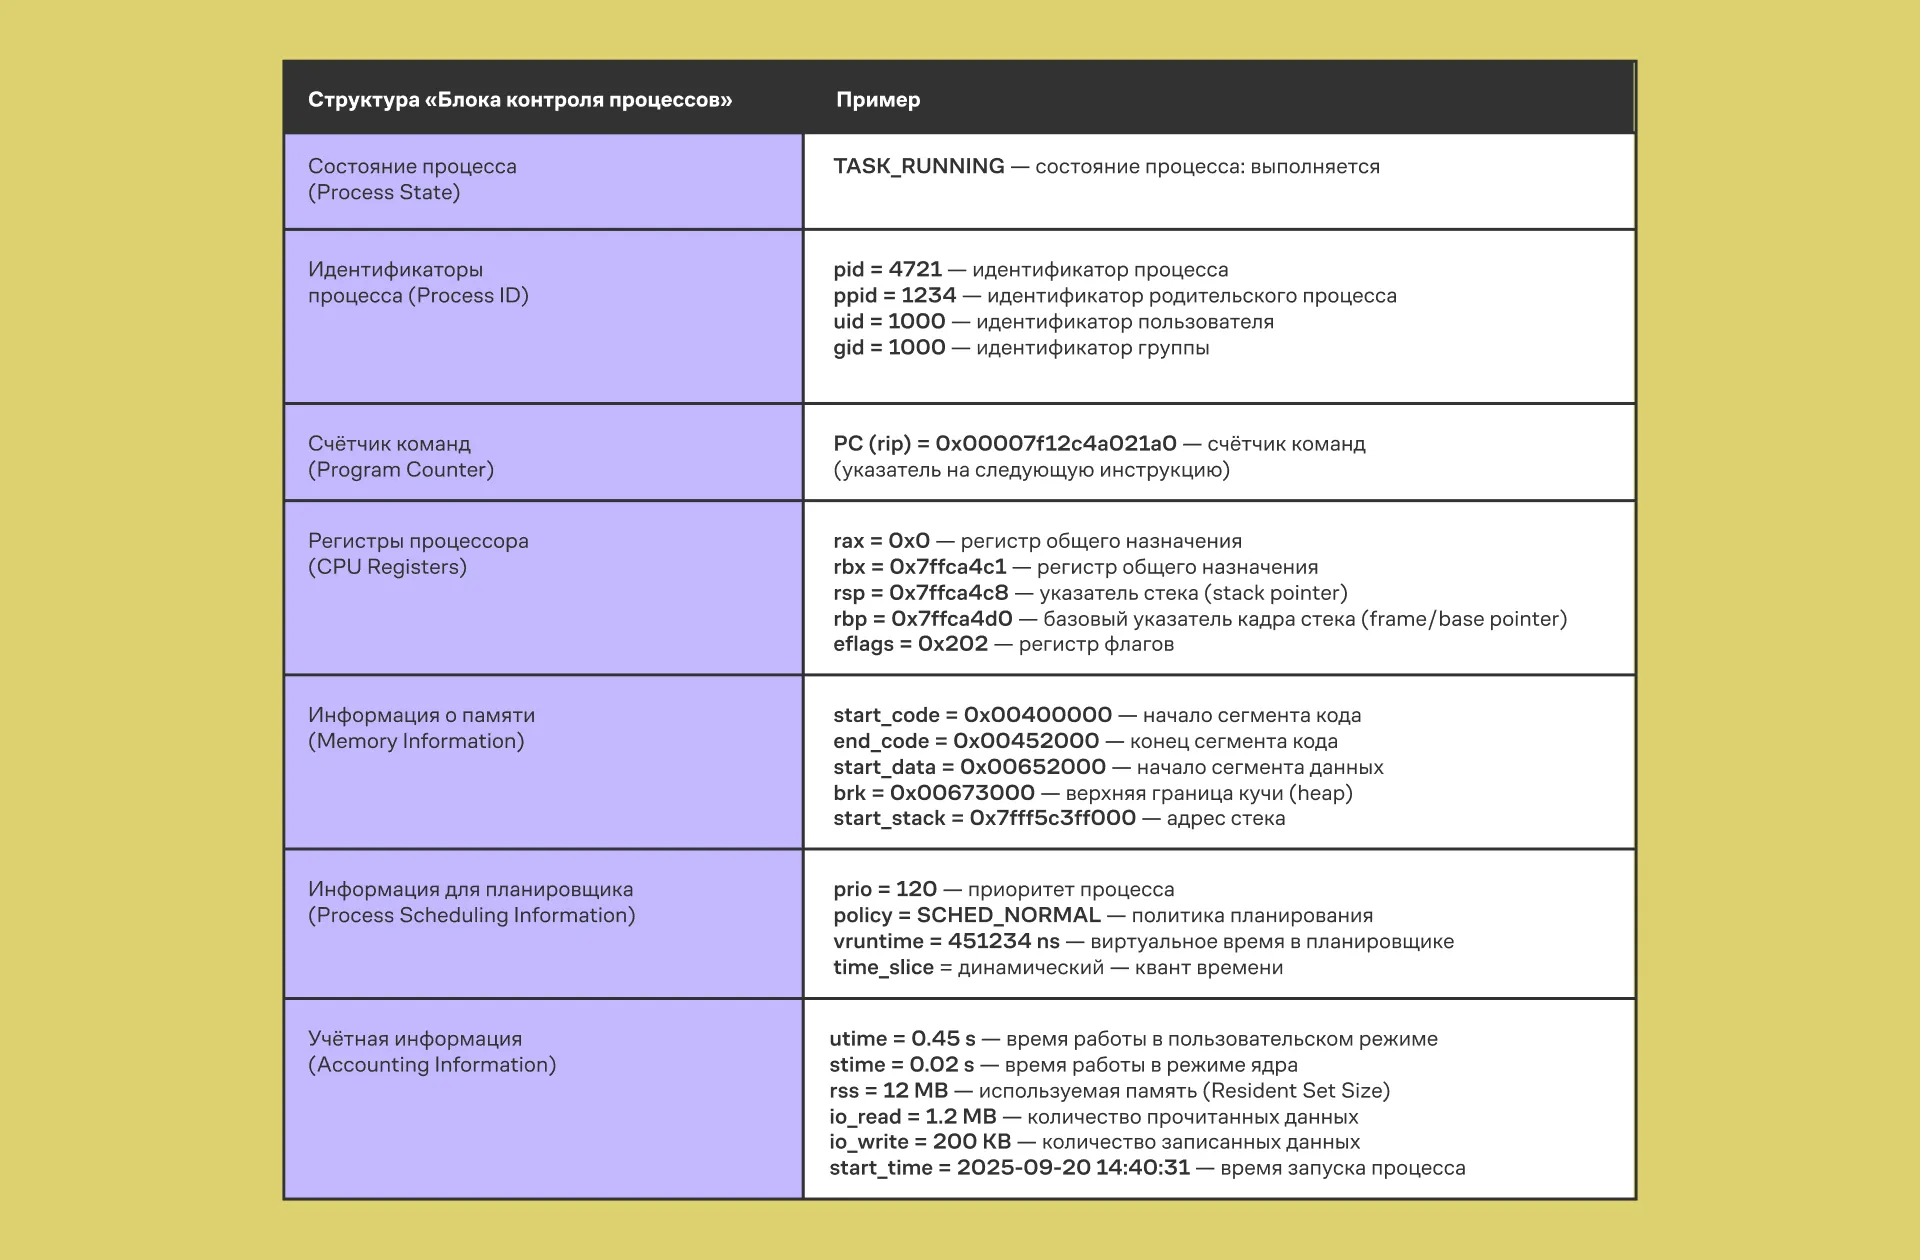The image size is (1920, 1260).
Task: Click the brk = 0x00673000 heap line
Action: [1092, 793]
